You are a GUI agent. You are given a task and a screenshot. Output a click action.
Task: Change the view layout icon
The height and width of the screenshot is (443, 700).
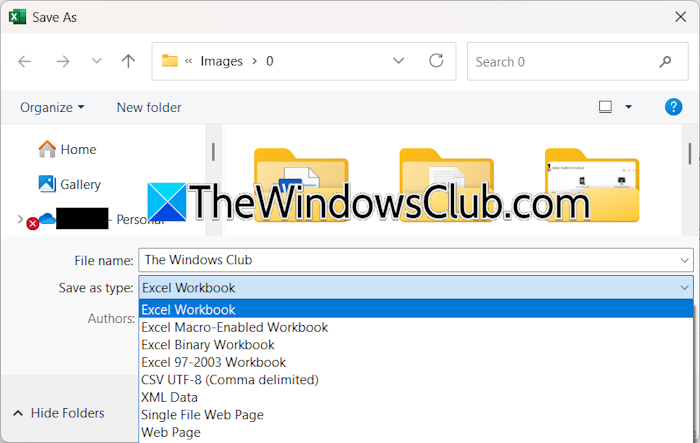[605, 107]
